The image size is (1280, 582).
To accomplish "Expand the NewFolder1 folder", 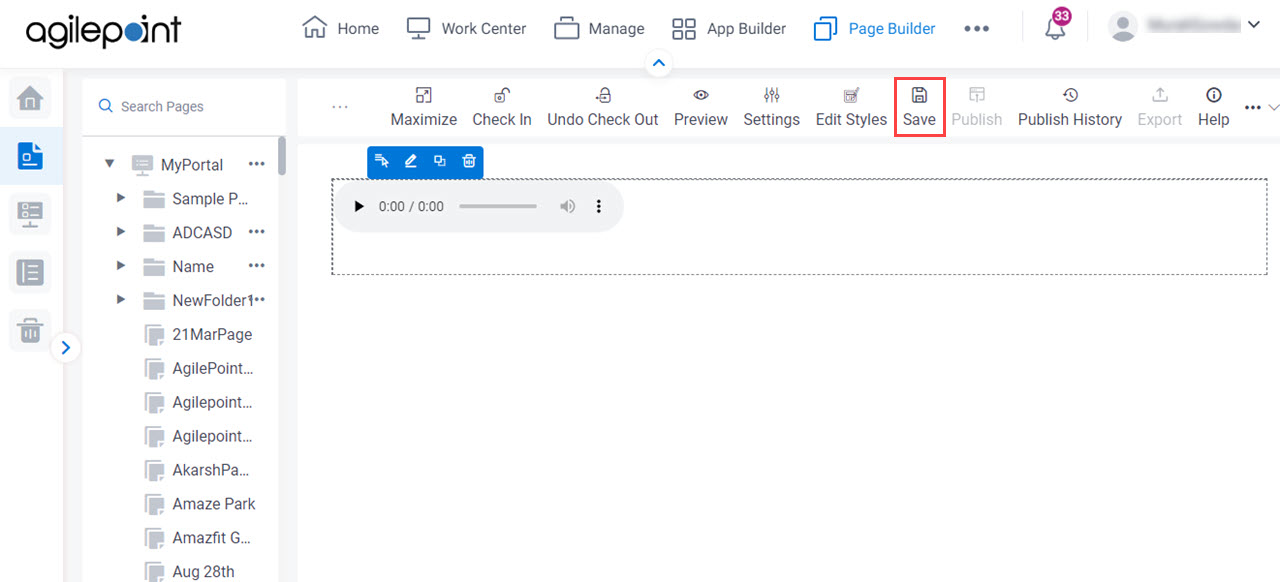I will tap(121, 300).
